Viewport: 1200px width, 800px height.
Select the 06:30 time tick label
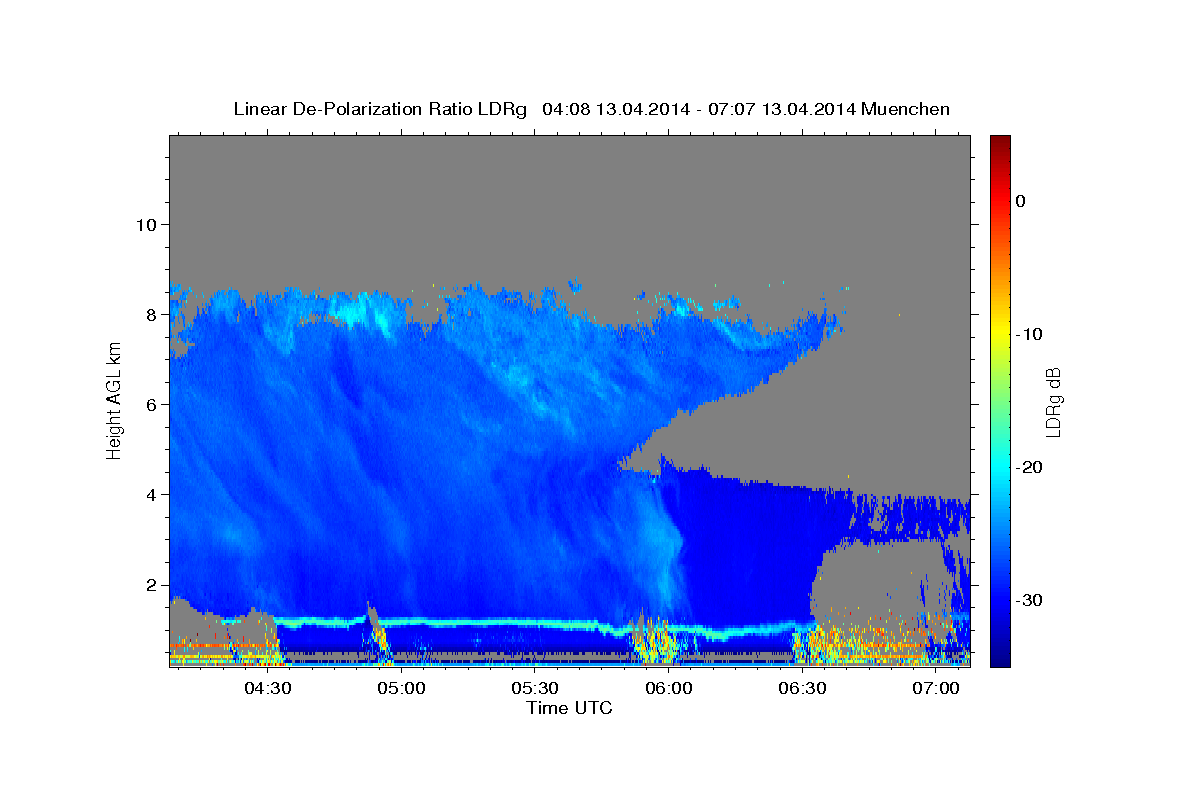[x=802, y=688]
